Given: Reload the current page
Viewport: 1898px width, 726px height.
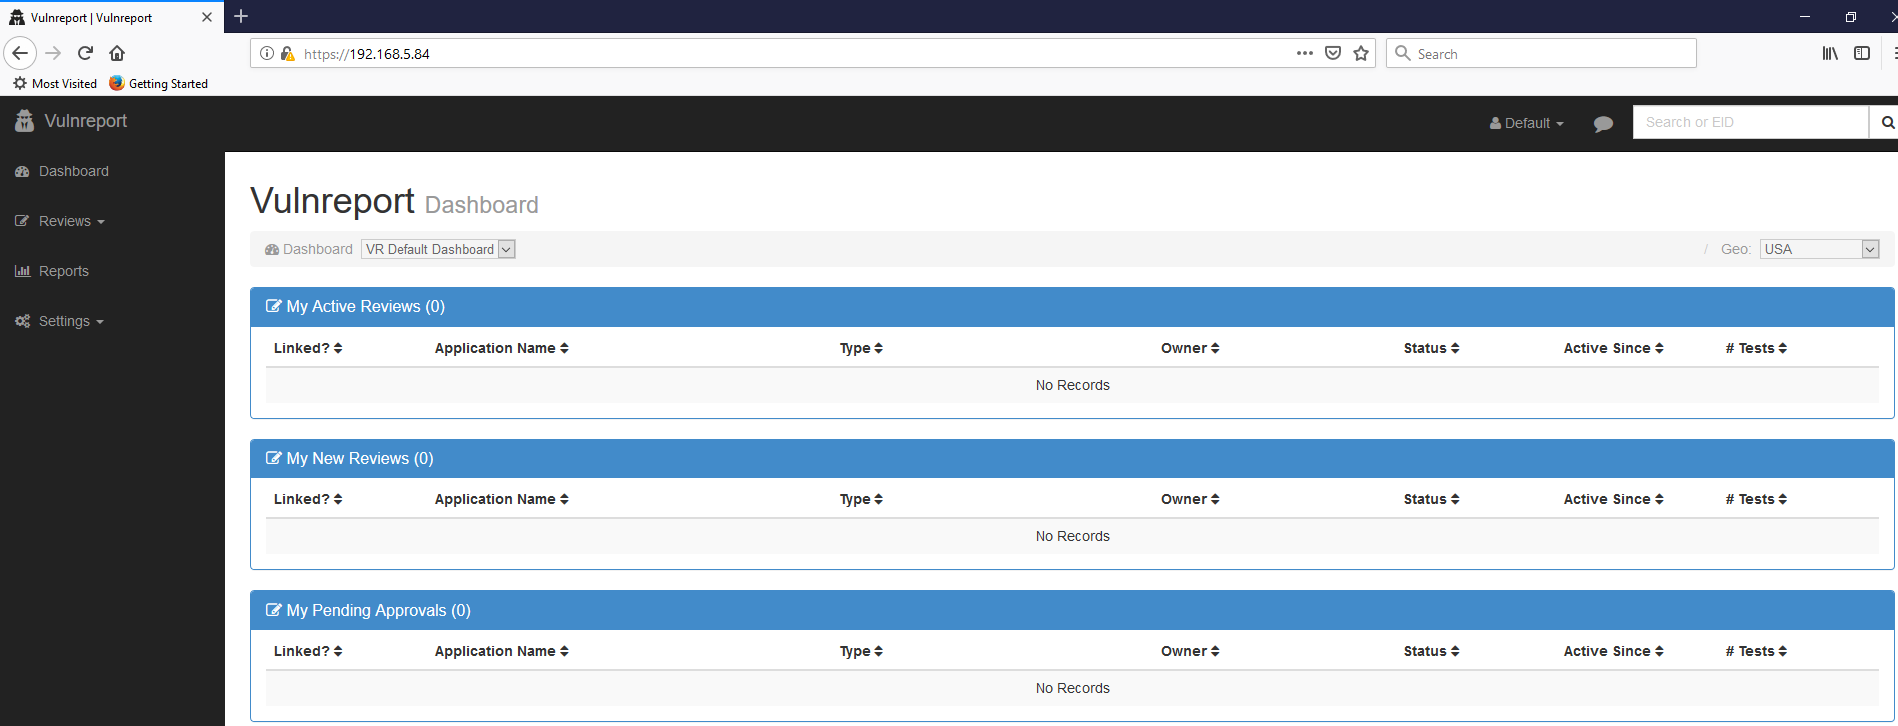Looking at the screenshot, I should [x=86, y=53].
